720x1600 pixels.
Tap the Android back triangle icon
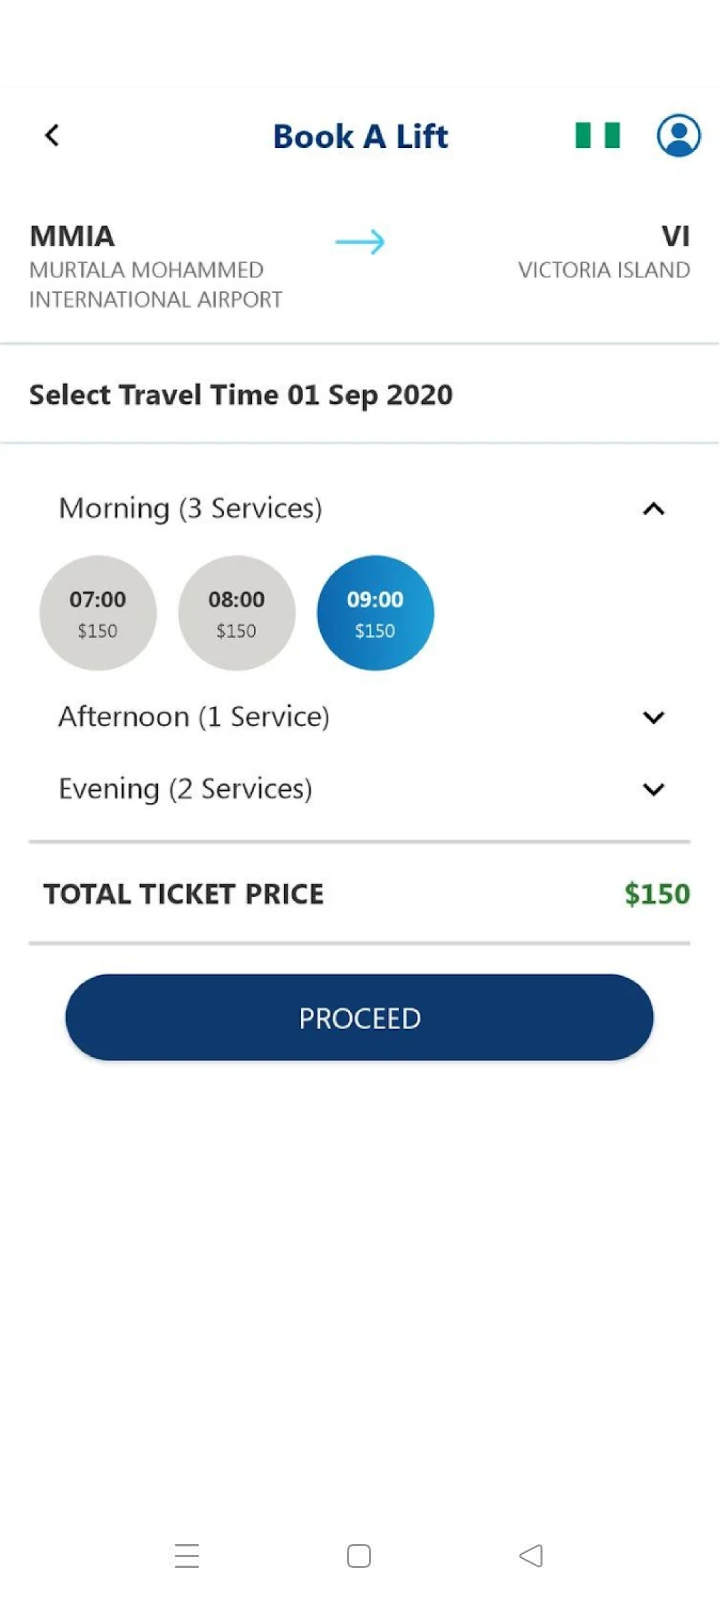(x=531, y=1555)
